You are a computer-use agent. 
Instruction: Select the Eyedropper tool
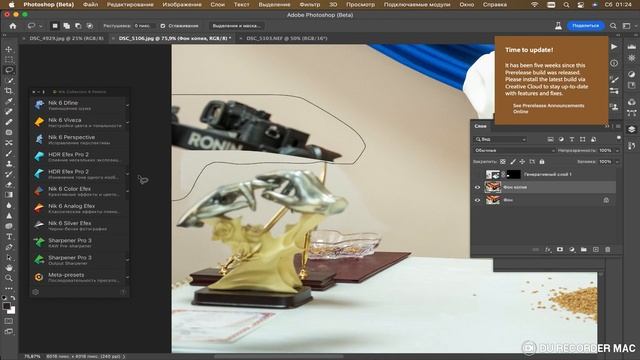[x=9, y=101]
